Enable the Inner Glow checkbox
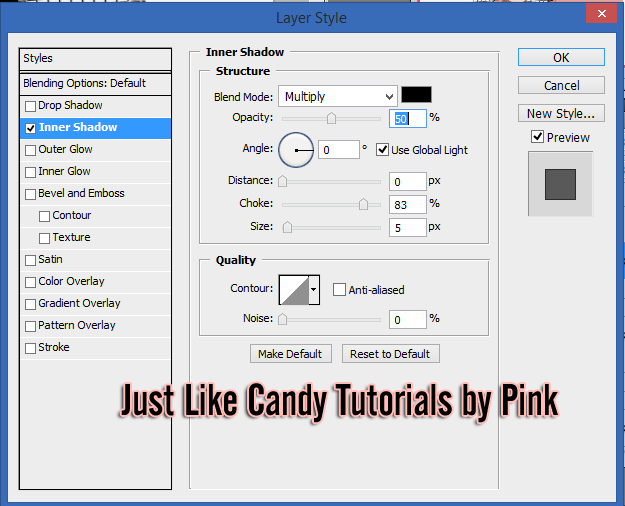This screenshot has height=506, width=625. click(x=30, y=172)
